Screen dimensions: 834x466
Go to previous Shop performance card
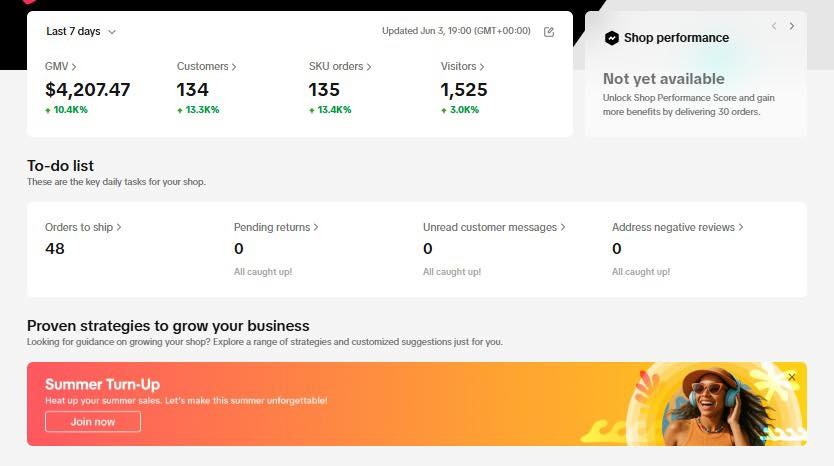(x=773, y=26)
